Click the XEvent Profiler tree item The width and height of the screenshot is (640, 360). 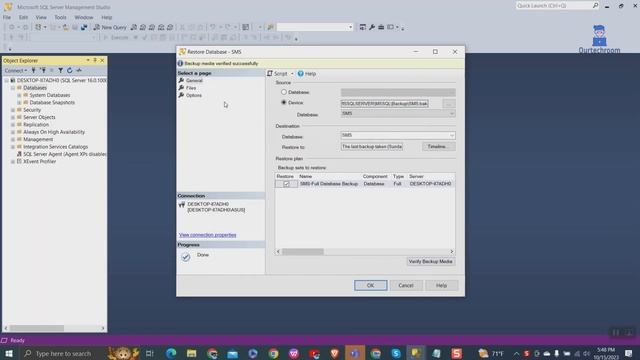click(x=40, y=162)
